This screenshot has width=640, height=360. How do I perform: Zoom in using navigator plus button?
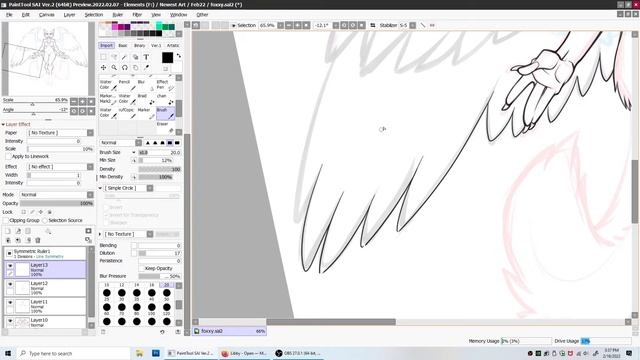82,101
